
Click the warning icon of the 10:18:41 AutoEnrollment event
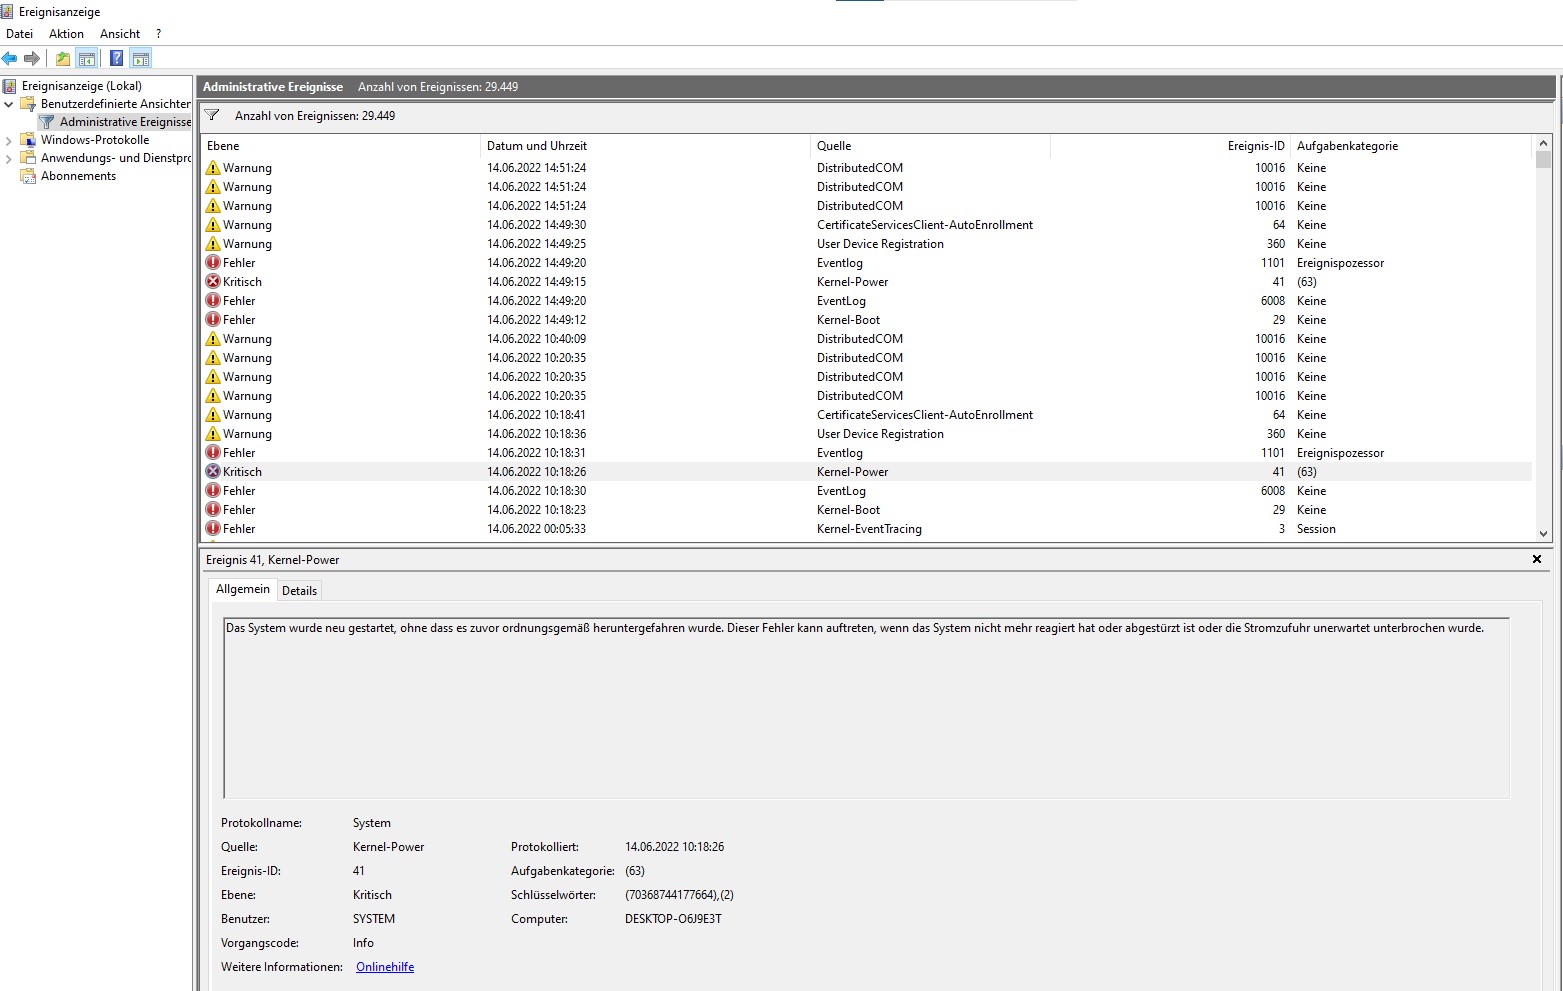tap(213, 415)
